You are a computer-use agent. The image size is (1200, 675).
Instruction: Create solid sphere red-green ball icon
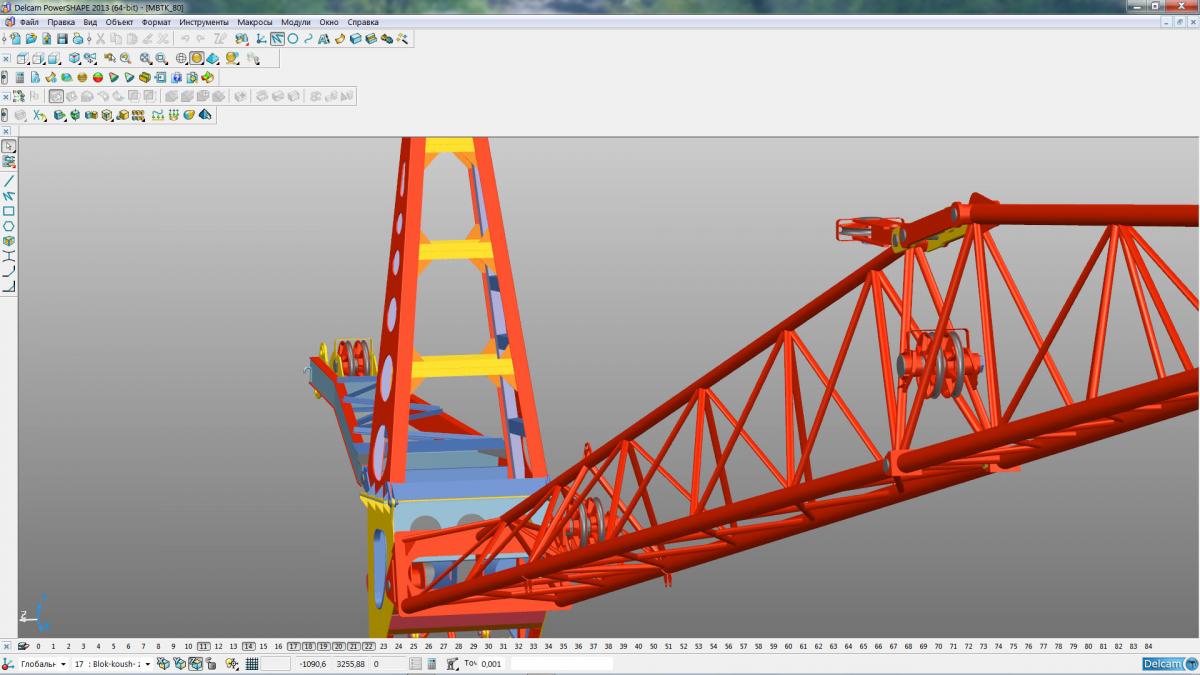tap(98, 77)
